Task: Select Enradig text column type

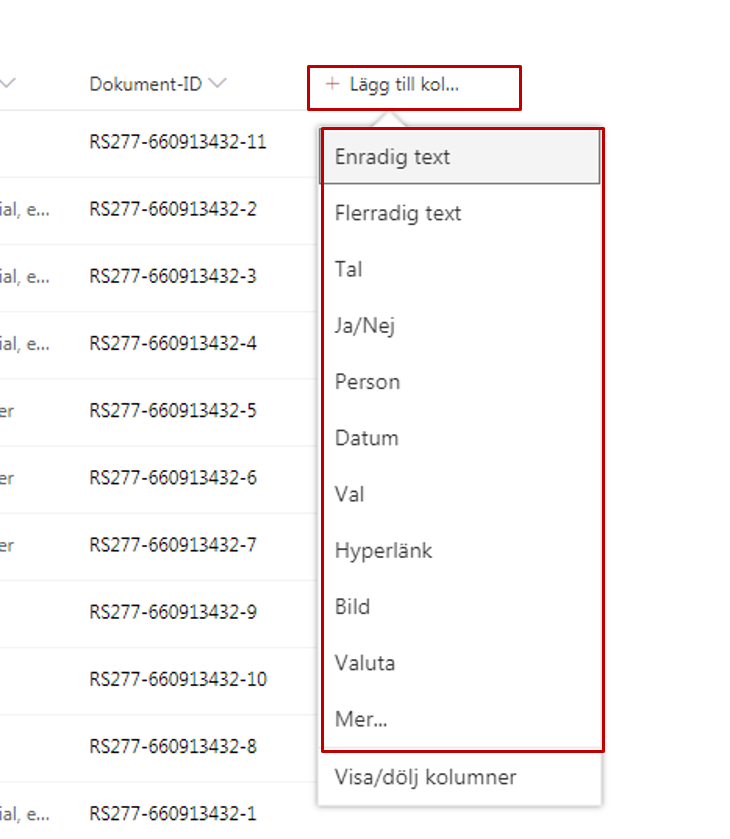Action: pos(393,157)
